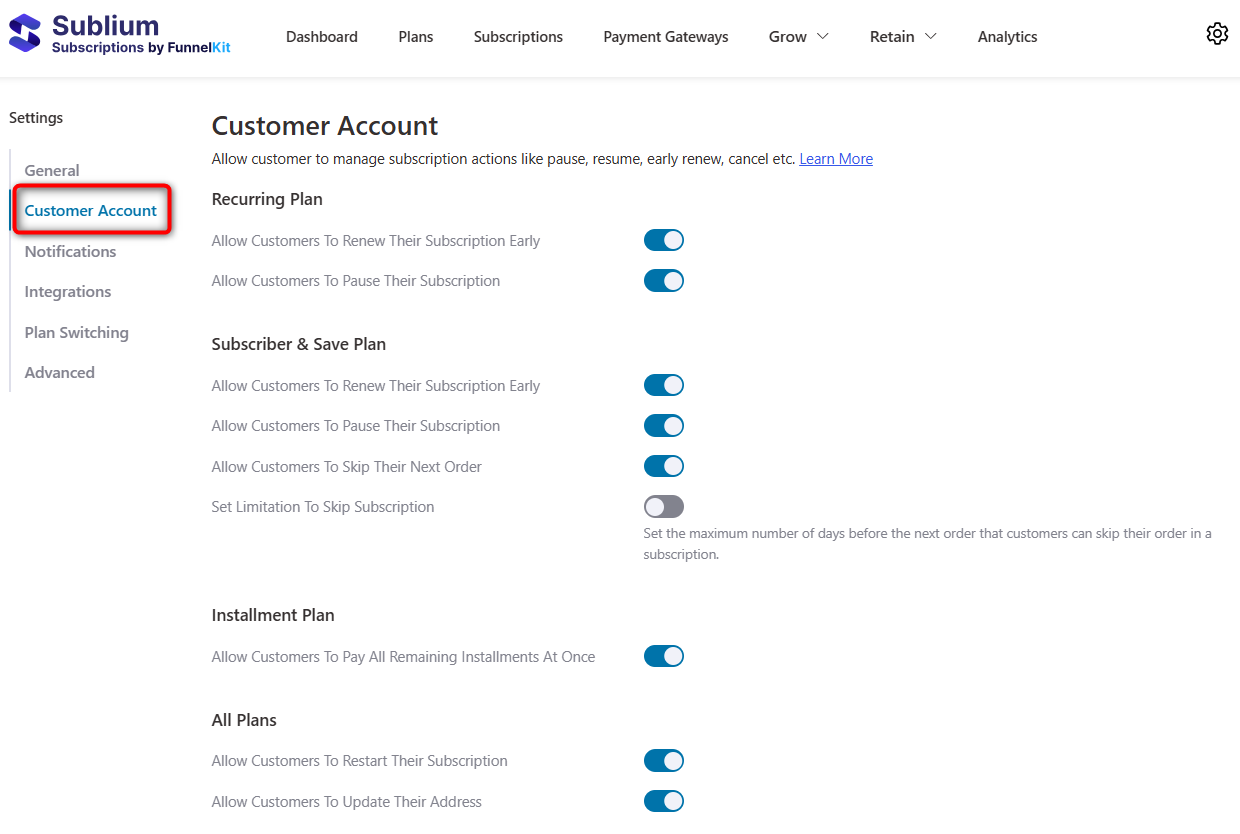The height and width of the screenshot is (834, 1240).
Task: Click the Sublium logo icon
Action: pos(24,33)
